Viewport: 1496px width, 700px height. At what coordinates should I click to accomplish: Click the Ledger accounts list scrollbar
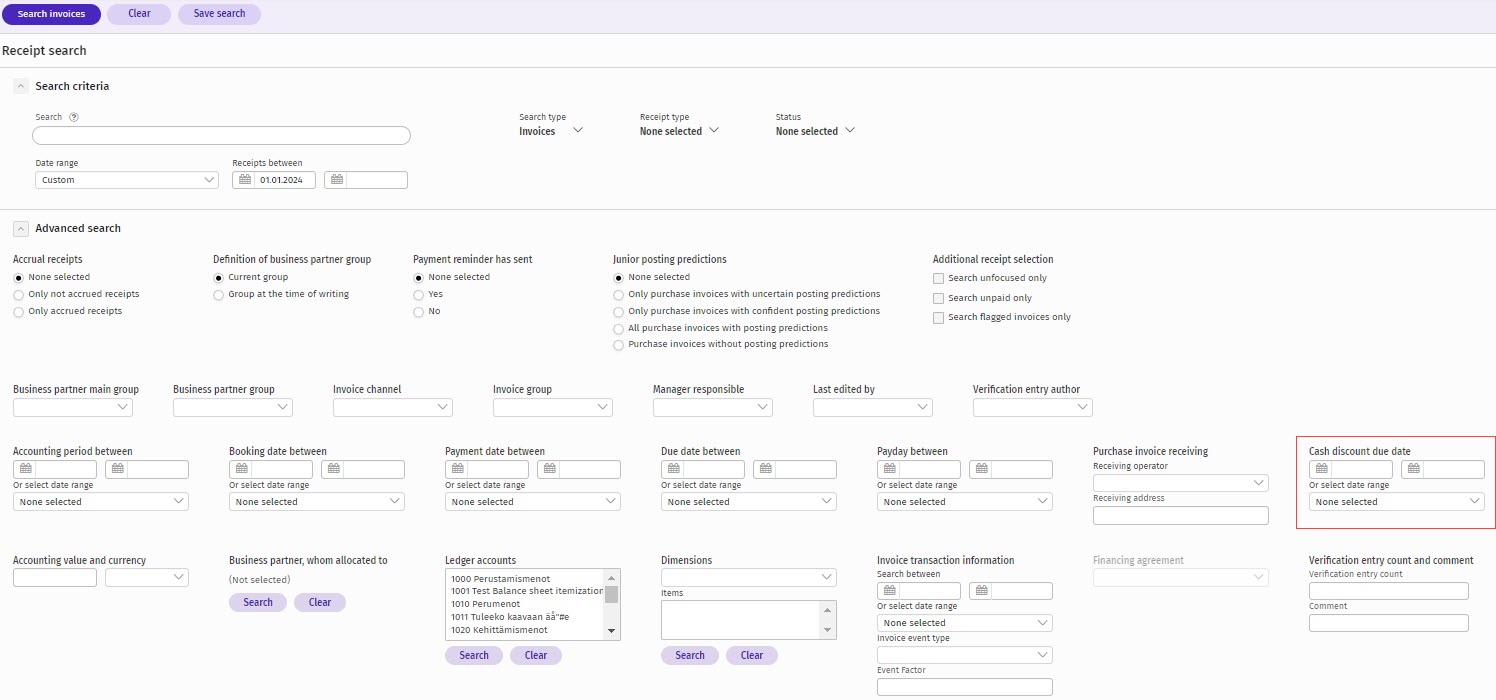click(612, 604)
